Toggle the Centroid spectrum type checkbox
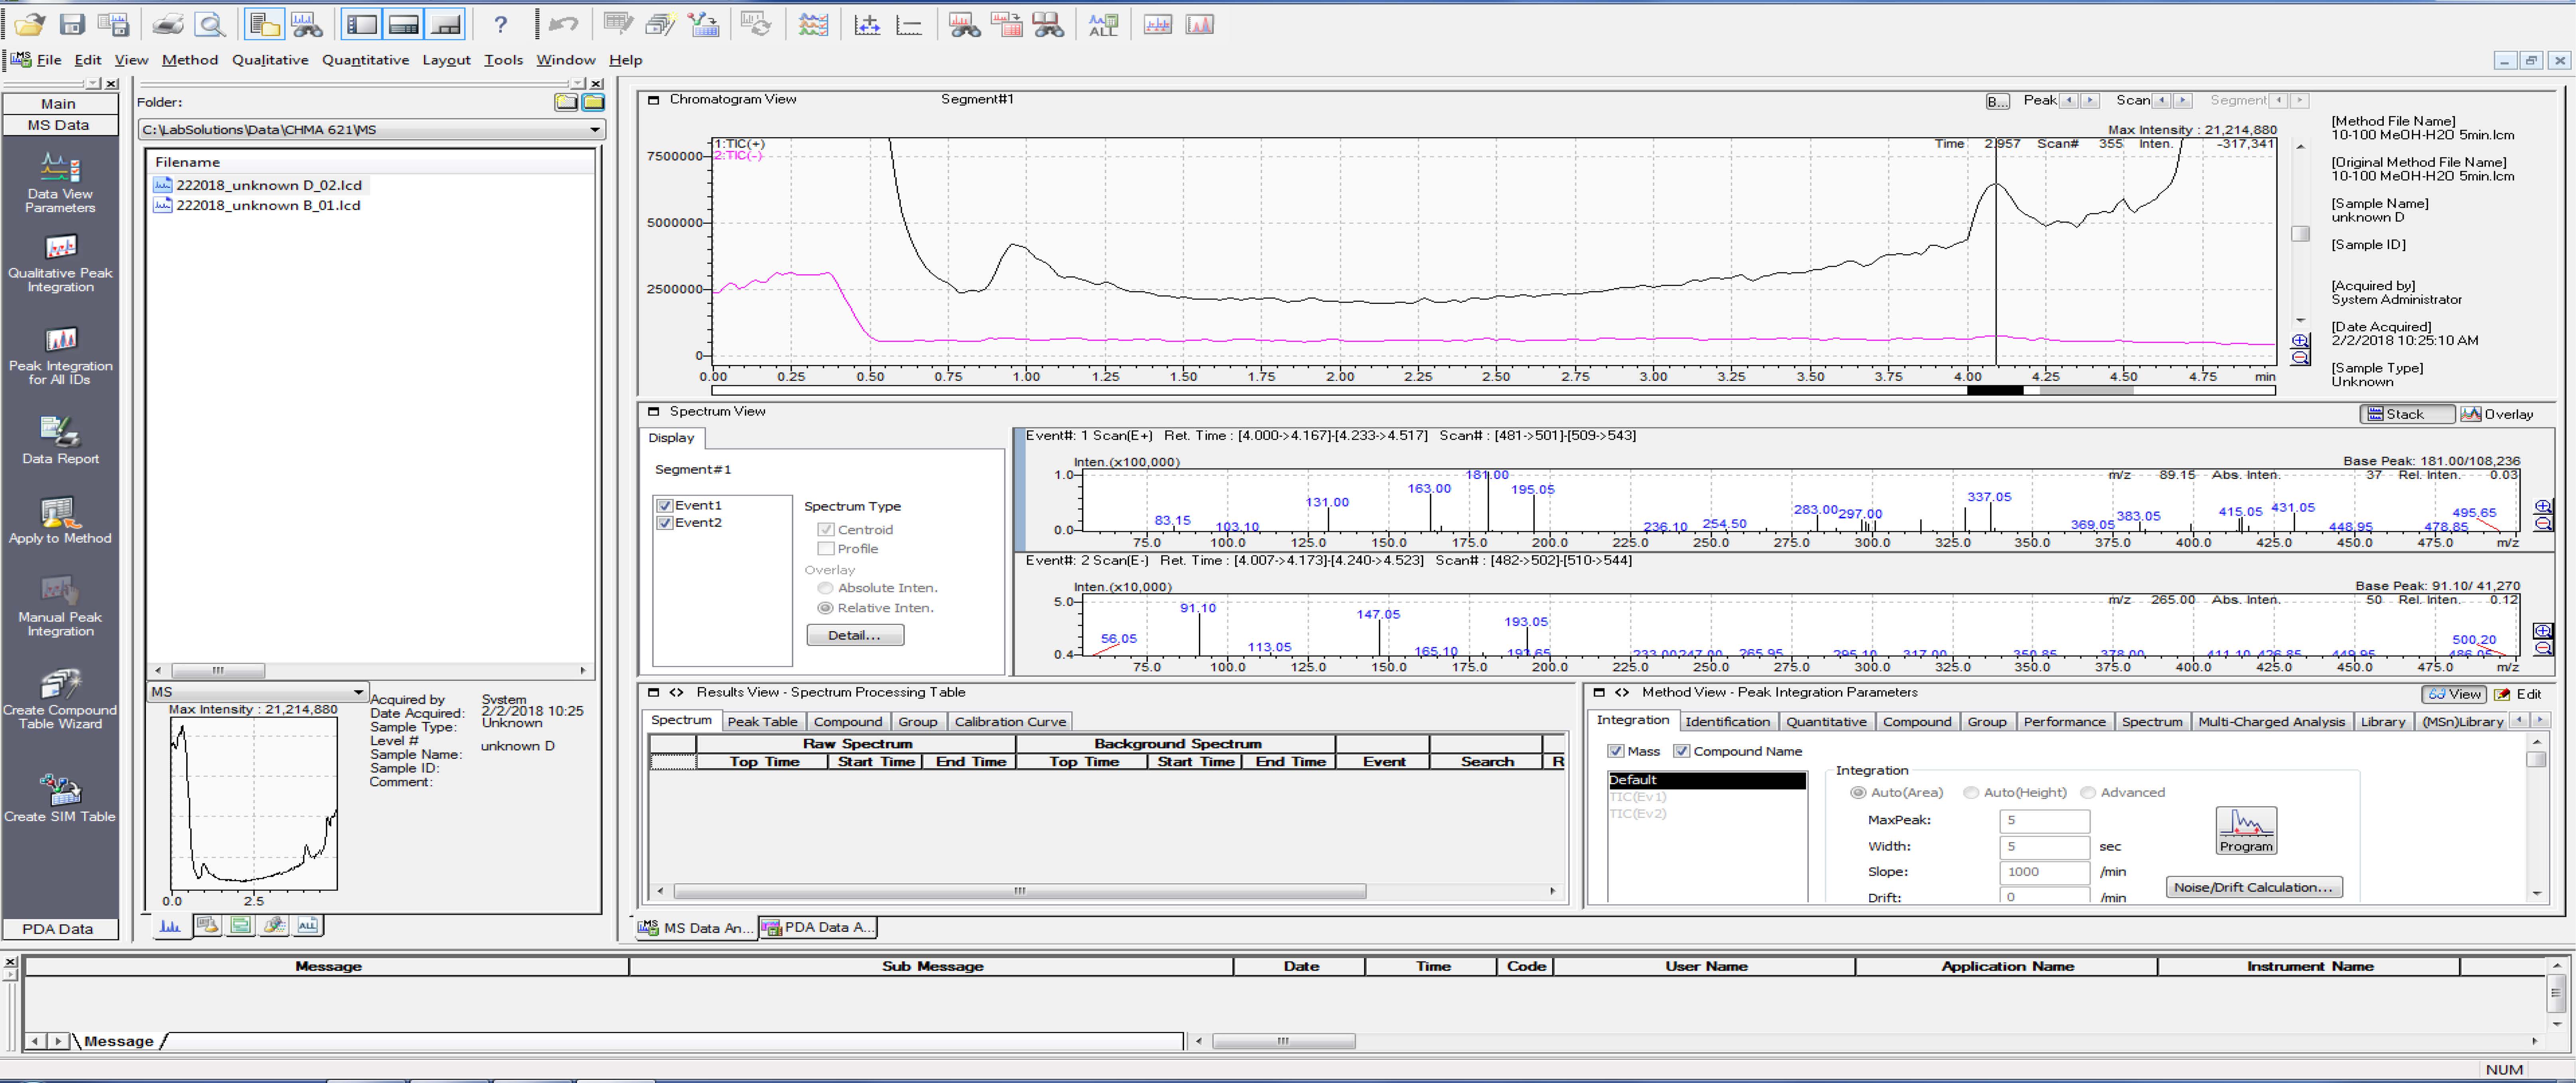 click(x=826, y=529)
